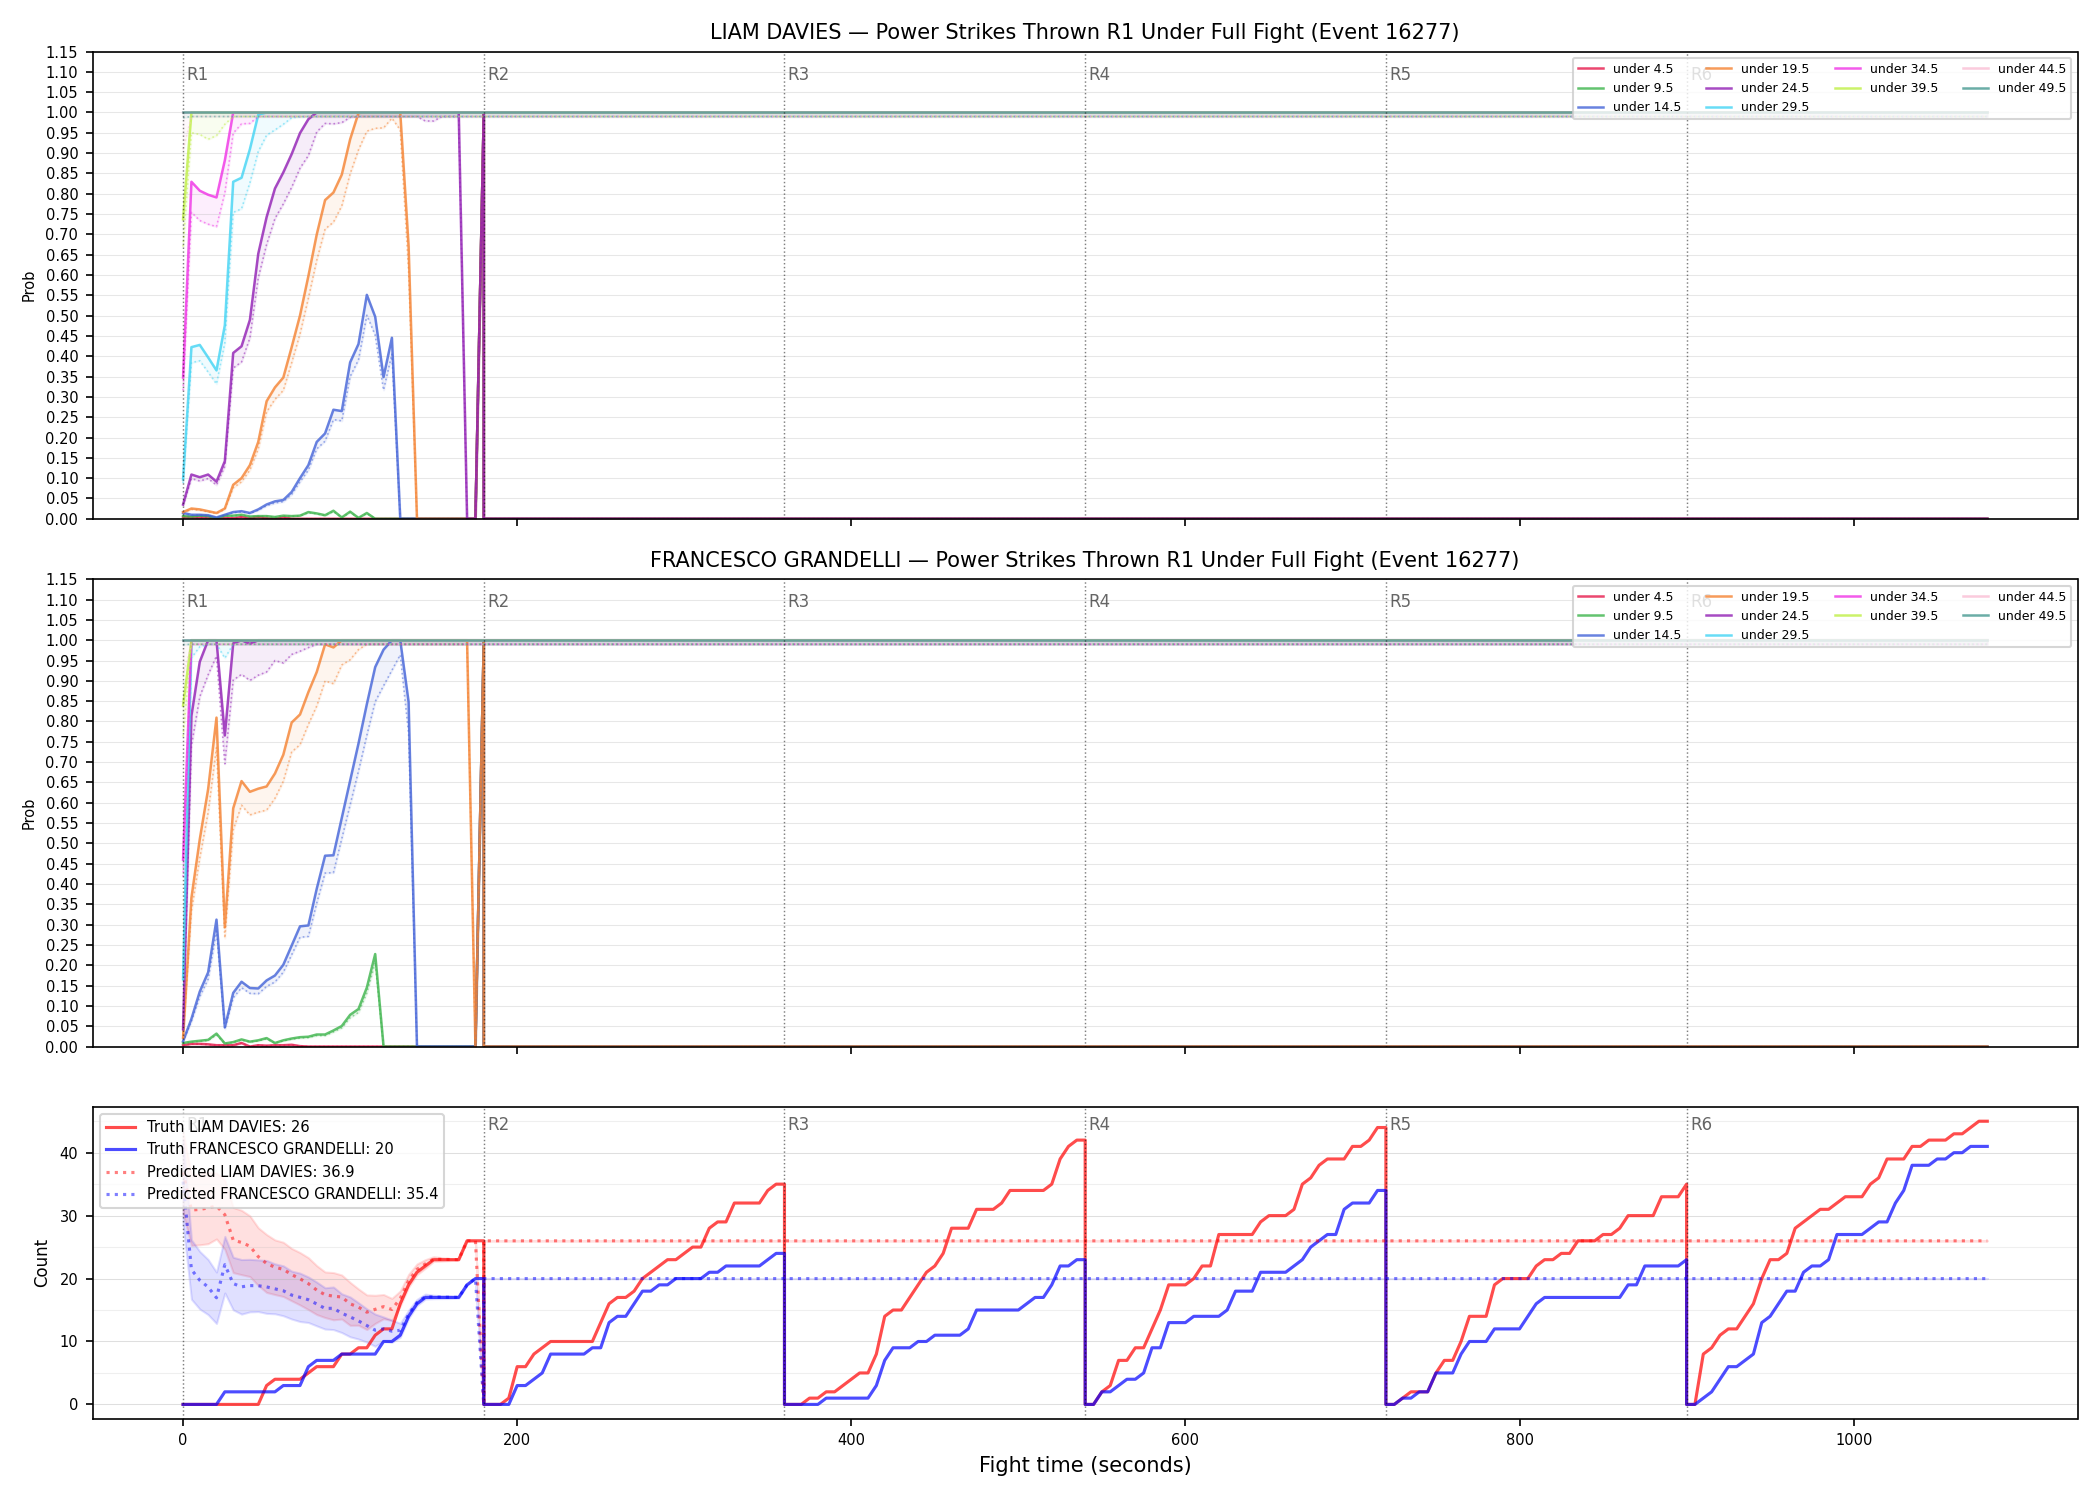Viewport: 2100px width, 1500px height.
Task: Click the 800 tick label on the x-axis
Action: click(1520, 1440)
